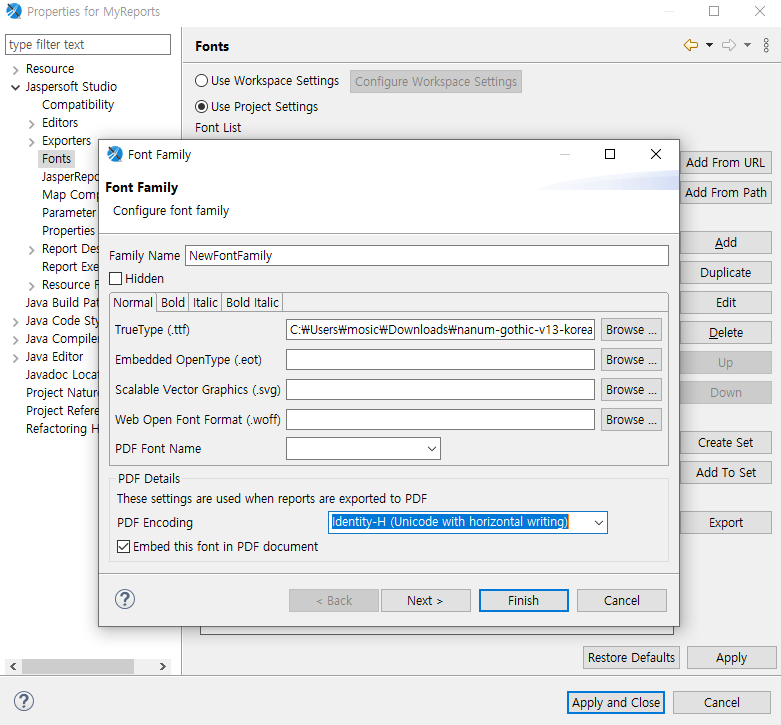Viewport: 781px width, 725px height.
Task: Click the help icon in the Properties window
Action: point(23,701)
